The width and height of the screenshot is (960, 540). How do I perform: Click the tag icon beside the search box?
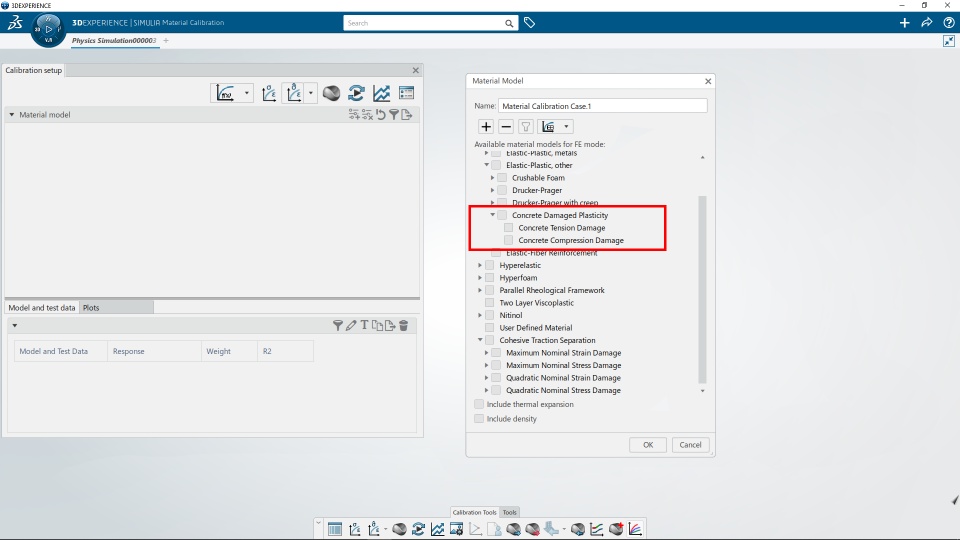tap(530, 23)
